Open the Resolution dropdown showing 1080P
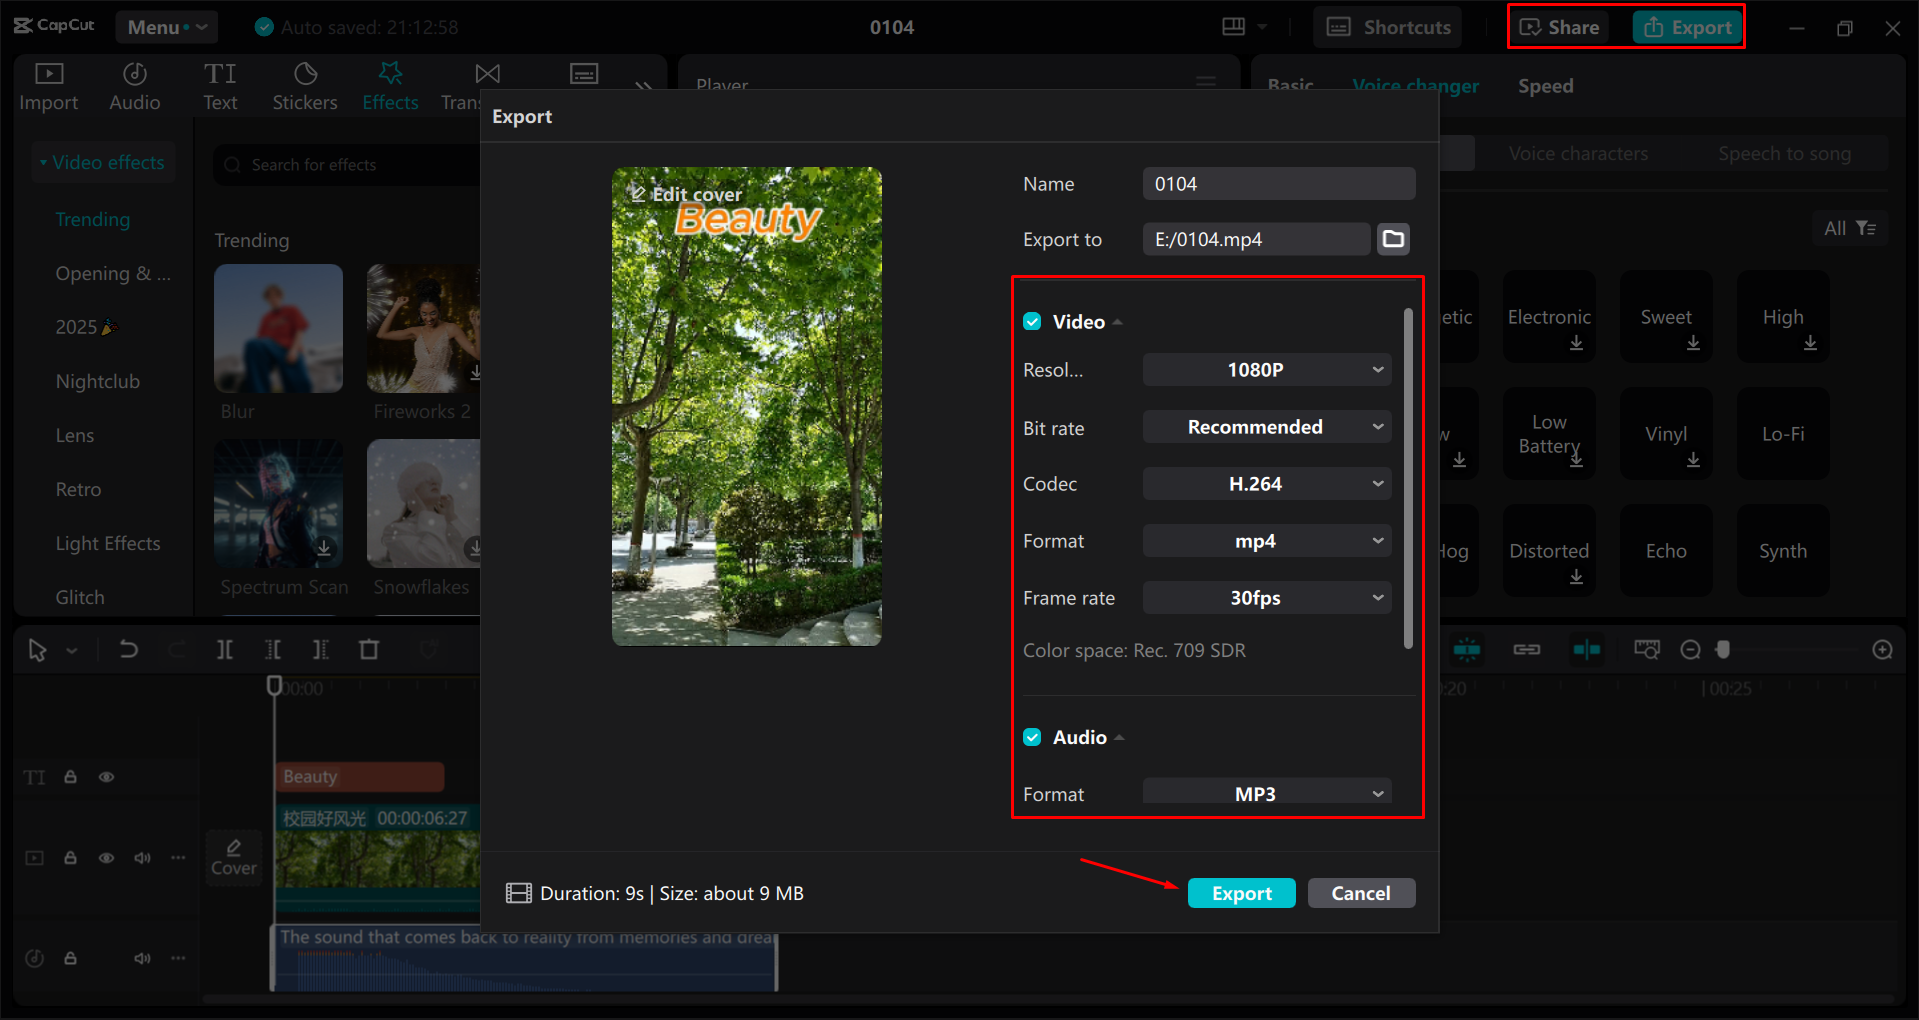This screenshot has height=1020, width=1919. [1266, 369]
